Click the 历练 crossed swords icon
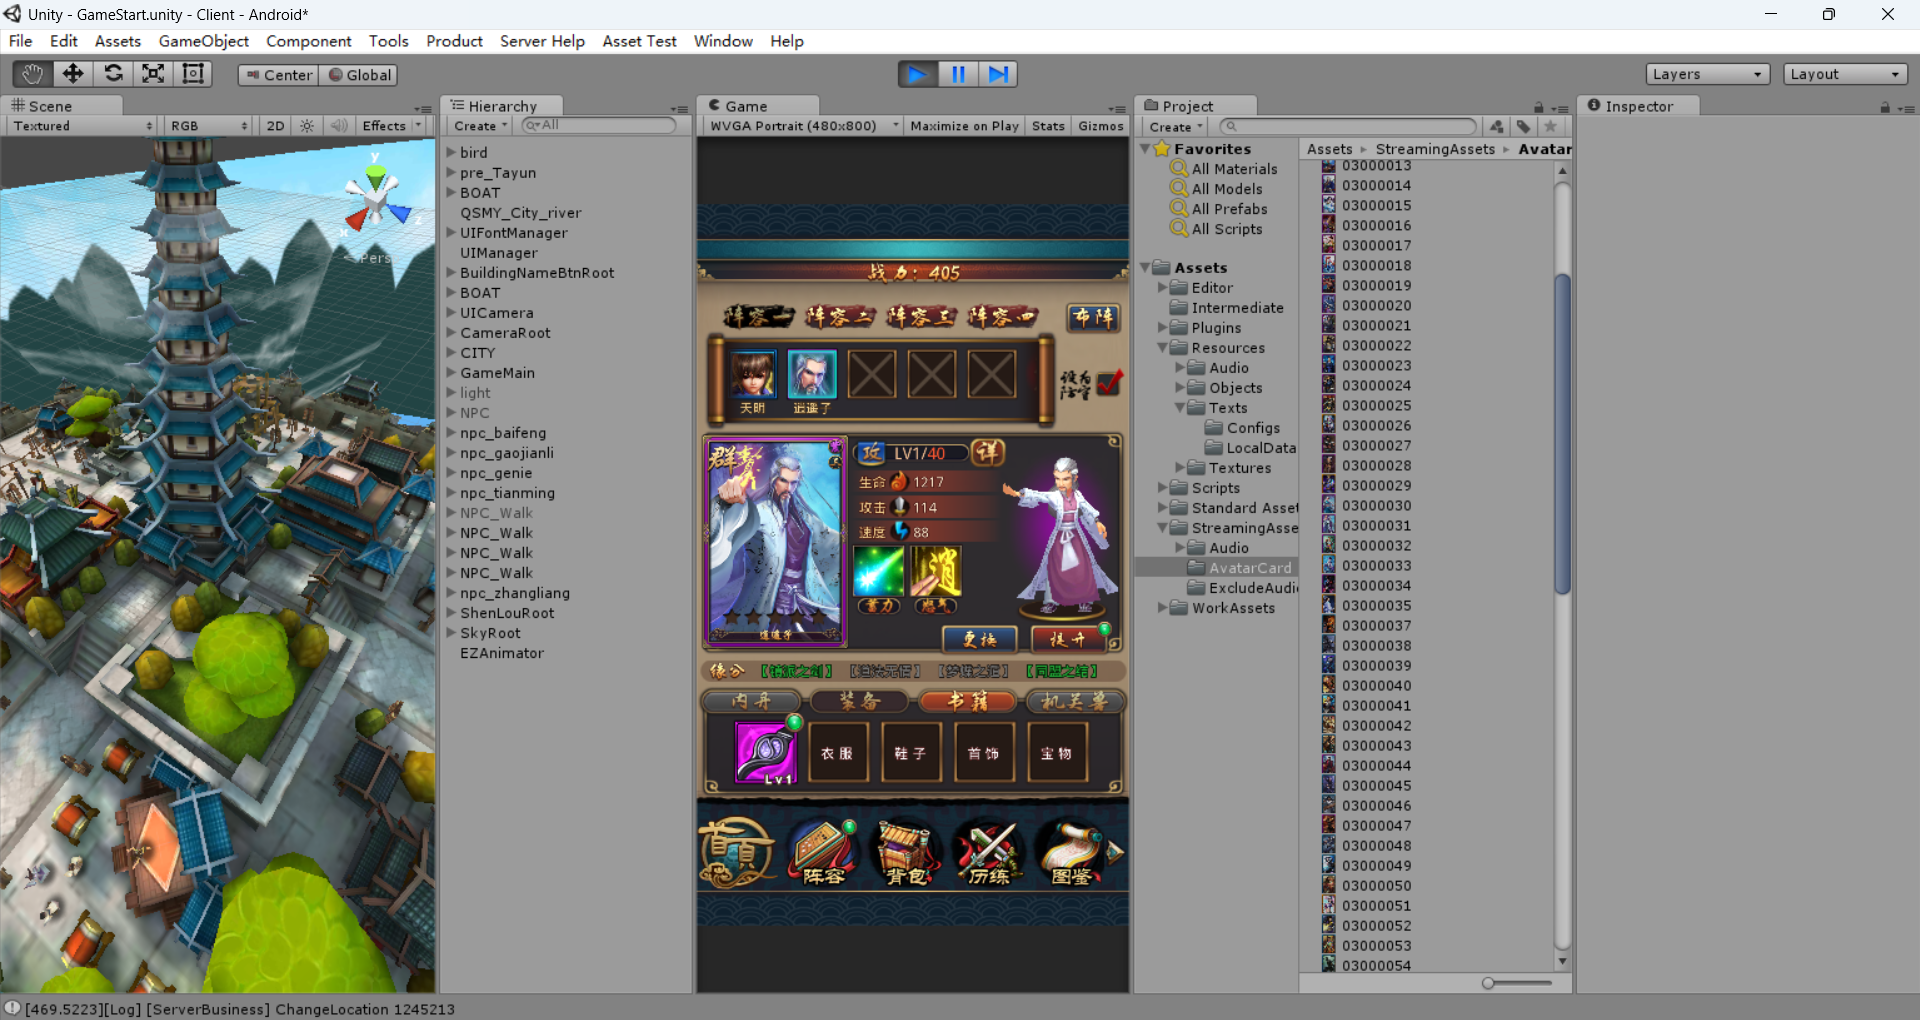Screen dimensions: 1920x1020 tap(989, 852)
